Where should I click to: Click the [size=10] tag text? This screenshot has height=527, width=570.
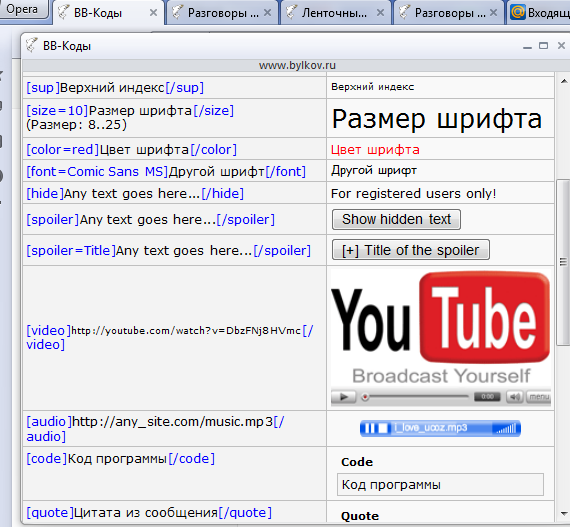coord(57,110)
